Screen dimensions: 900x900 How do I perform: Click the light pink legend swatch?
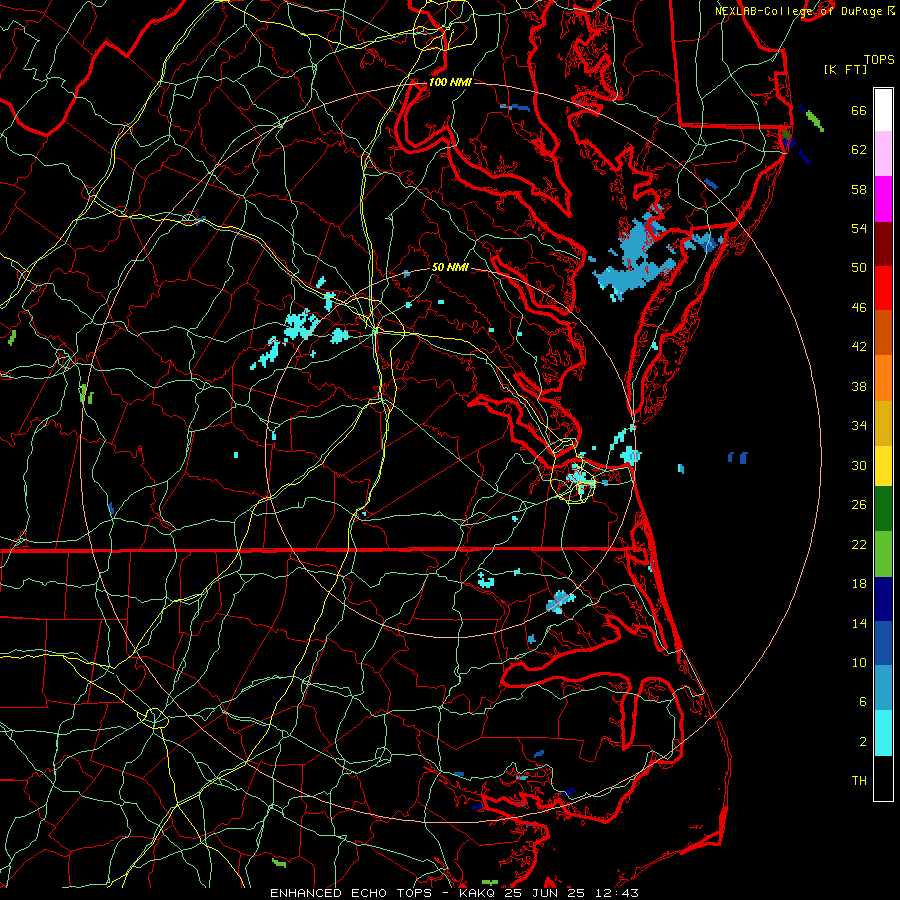click(883, 153)
